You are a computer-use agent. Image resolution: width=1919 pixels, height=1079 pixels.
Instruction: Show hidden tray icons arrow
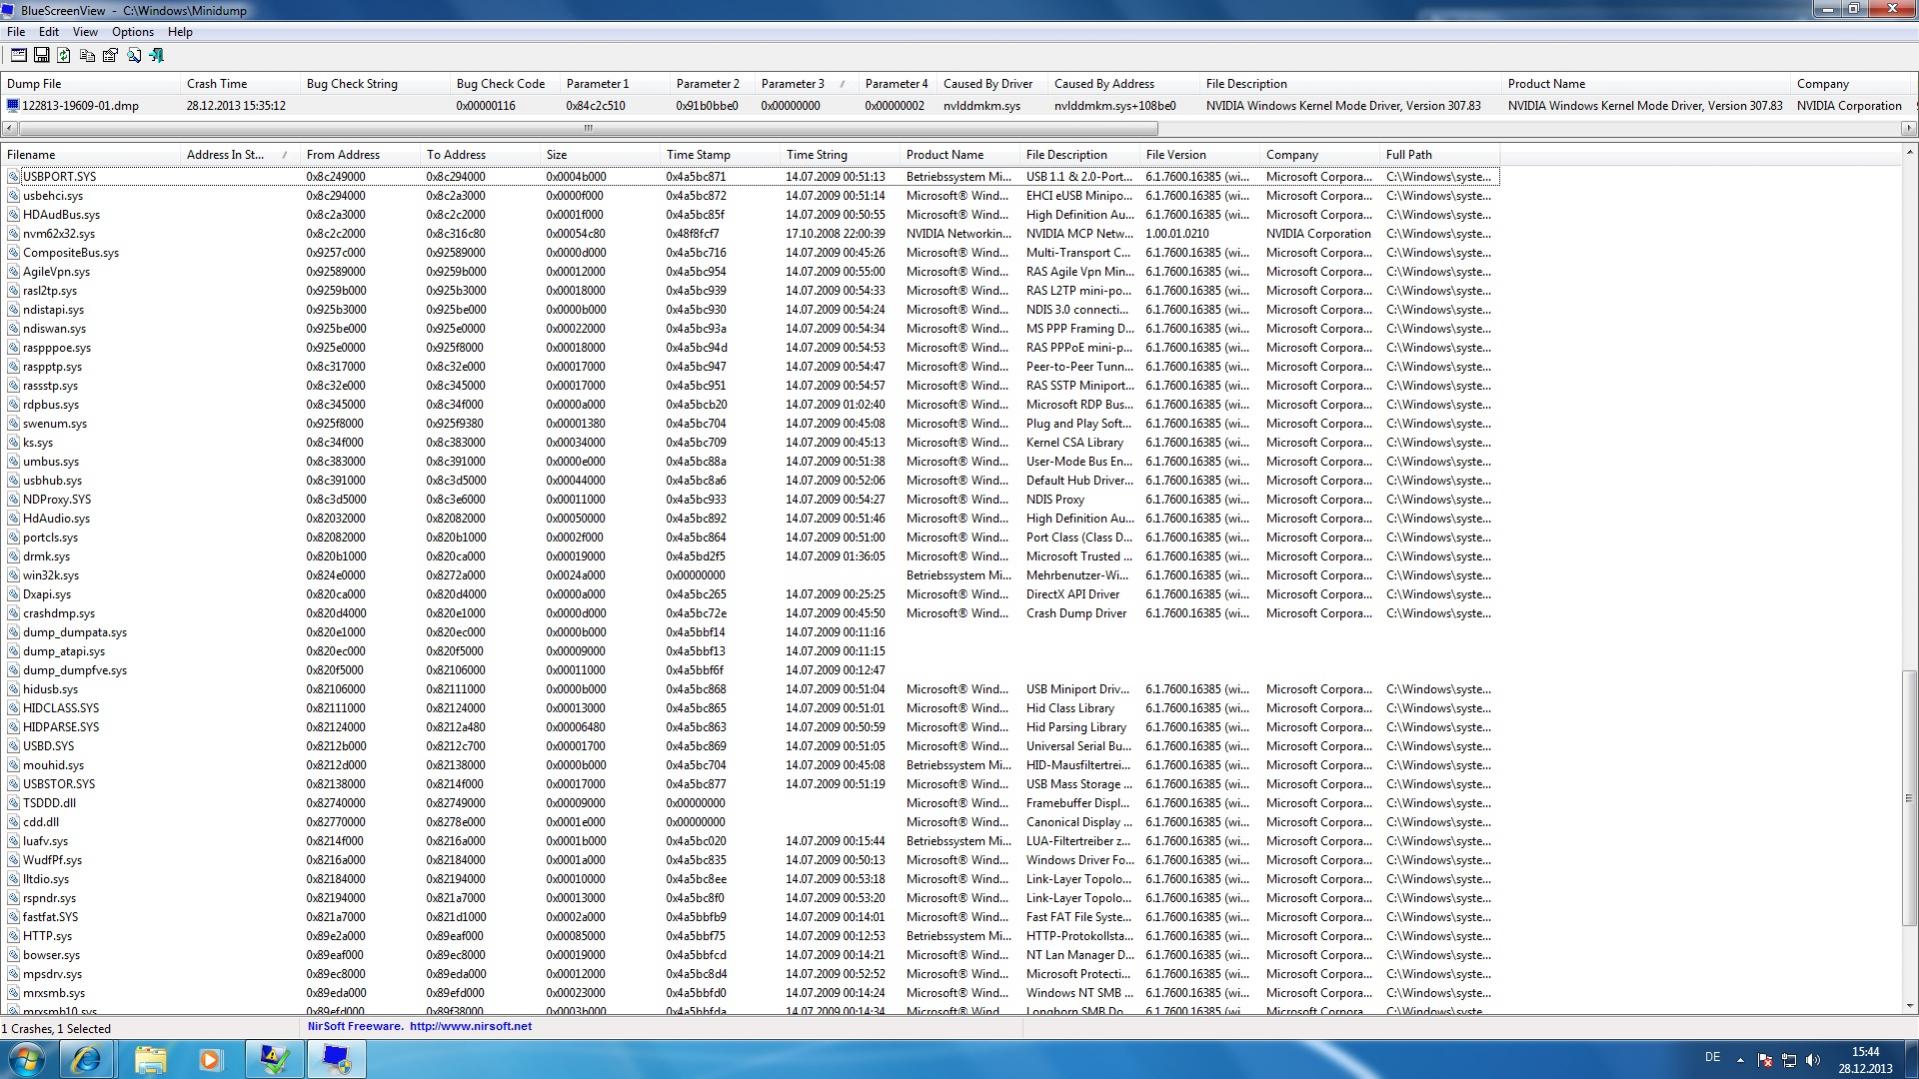tap(1740, 1060)
